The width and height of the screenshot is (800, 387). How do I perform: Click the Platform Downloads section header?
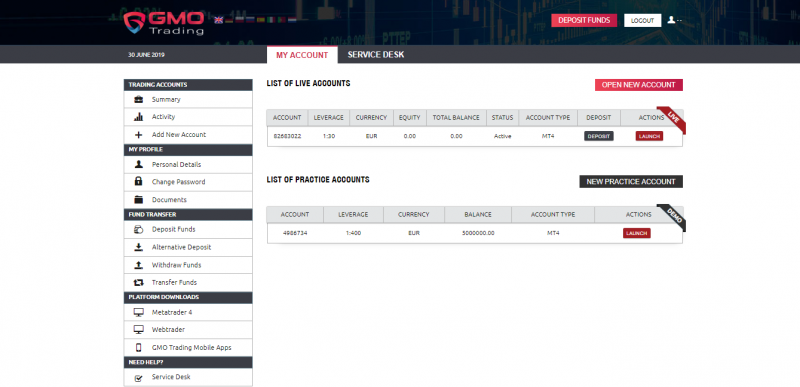coord(188,297)
